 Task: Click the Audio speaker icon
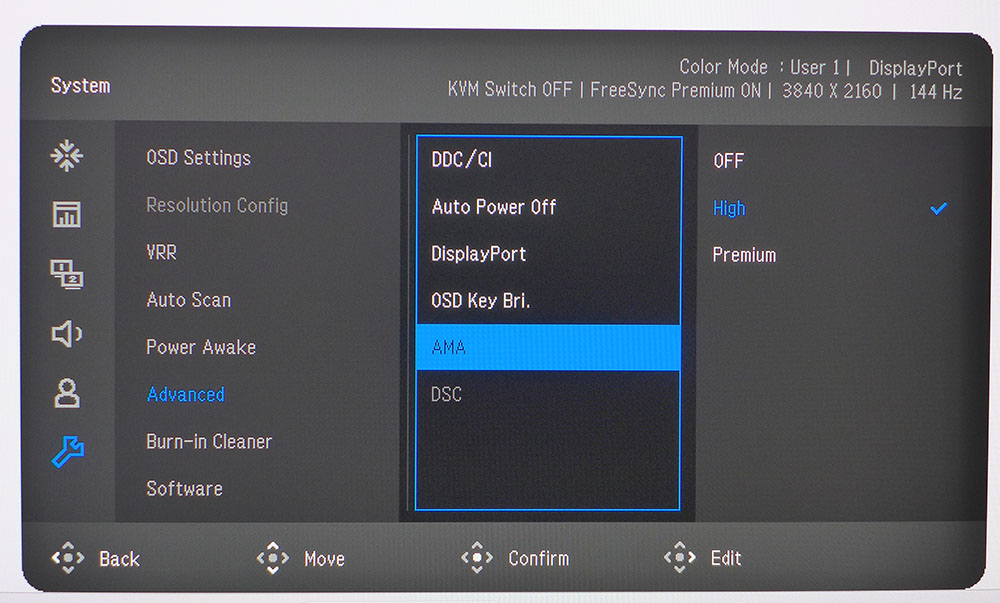click(x=67, y=334)
